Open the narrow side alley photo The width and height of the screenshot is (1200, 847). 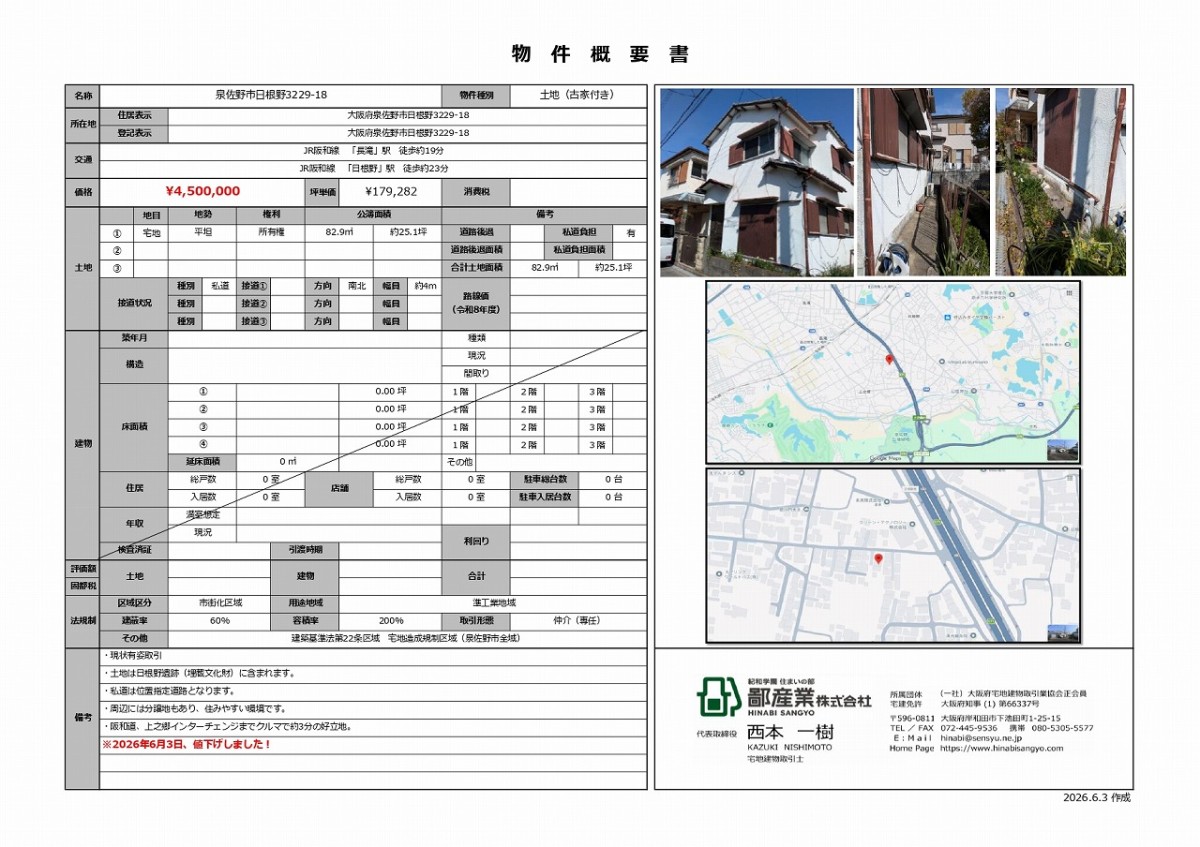click(923, 181)
